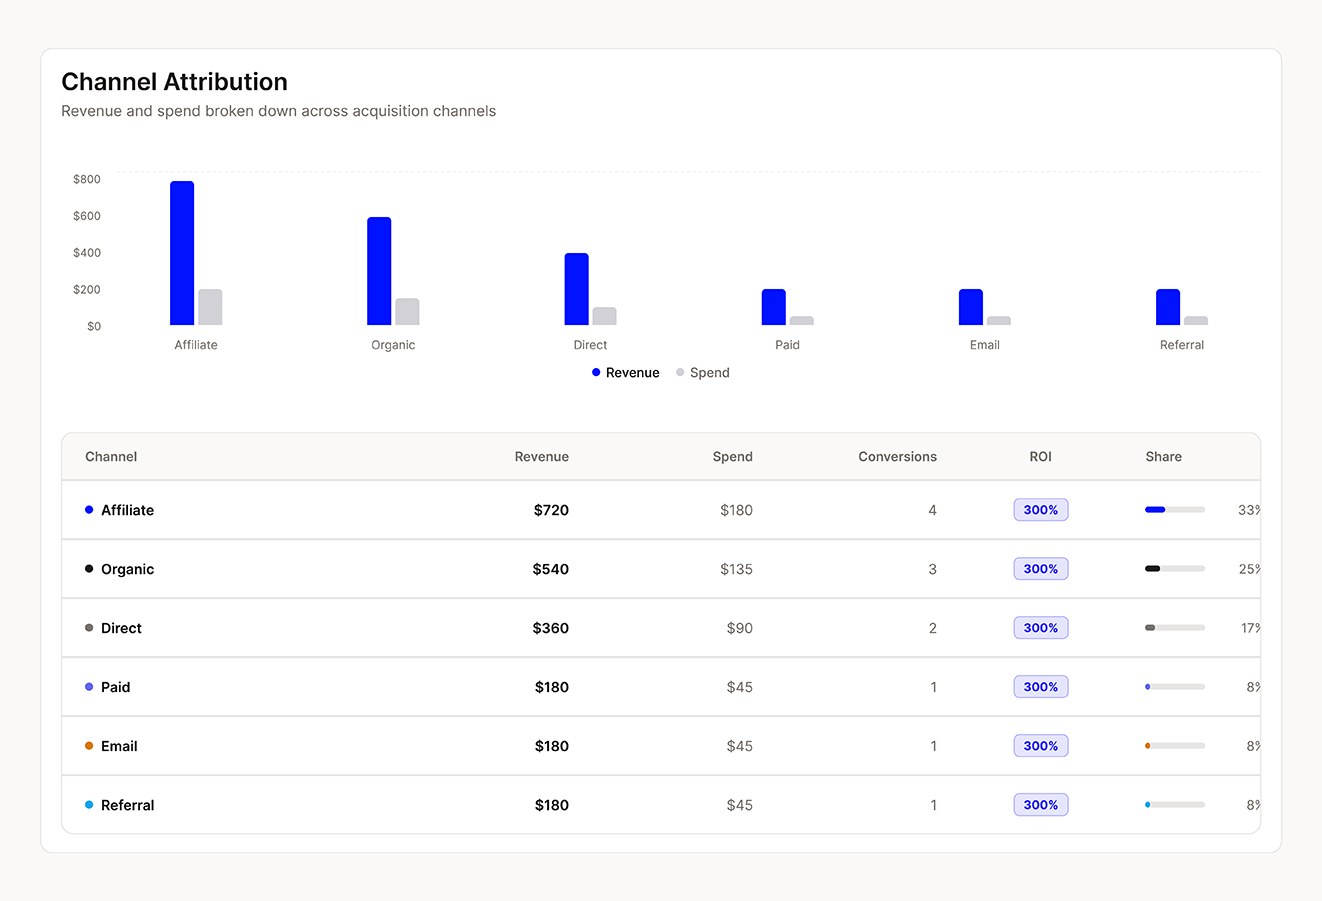Click the Organic revenue bar in the chart

379,271
